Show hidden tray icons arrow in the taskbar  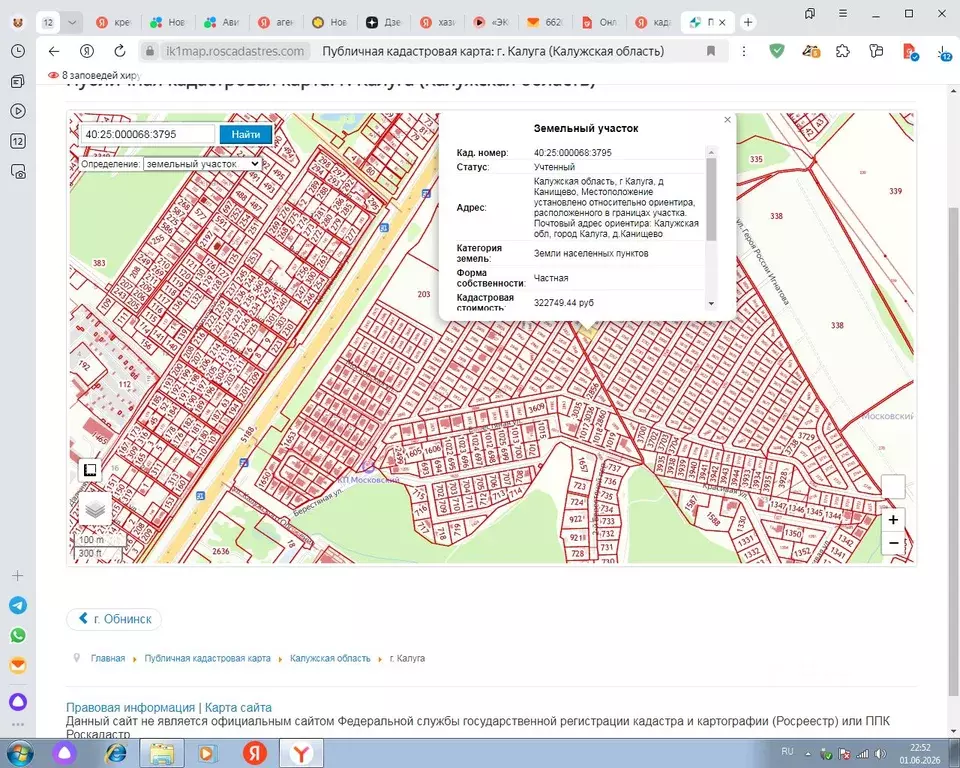[x=808, y=754]
